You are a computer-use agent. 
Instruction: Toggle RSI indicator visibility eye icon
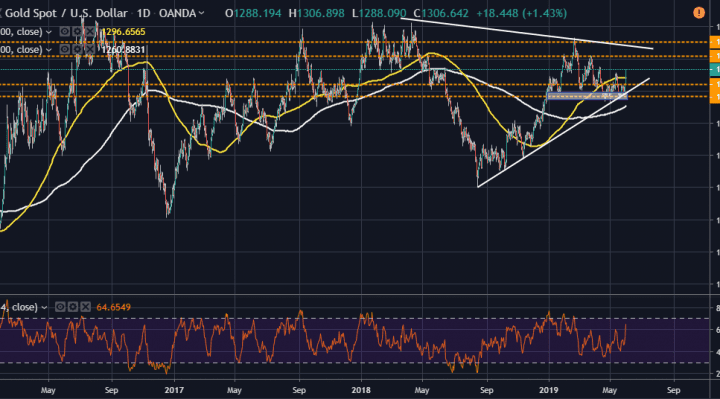(60, 307)
